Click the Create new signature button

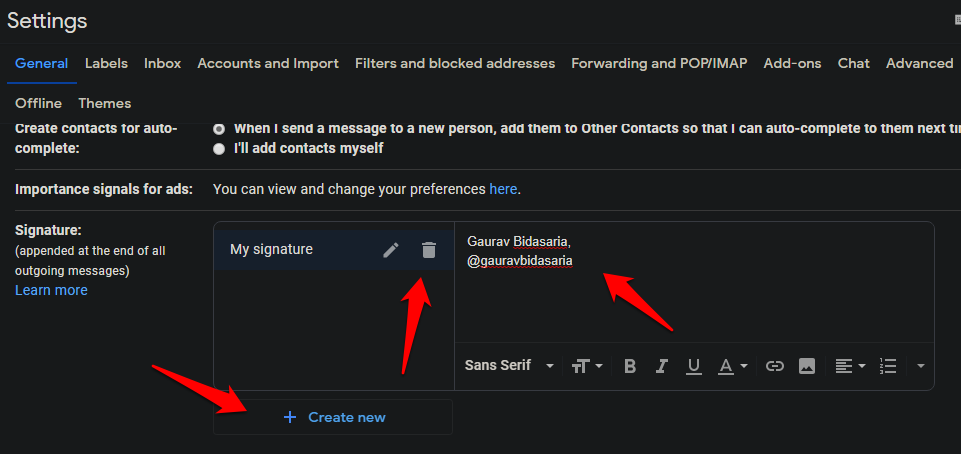[333, 417]
